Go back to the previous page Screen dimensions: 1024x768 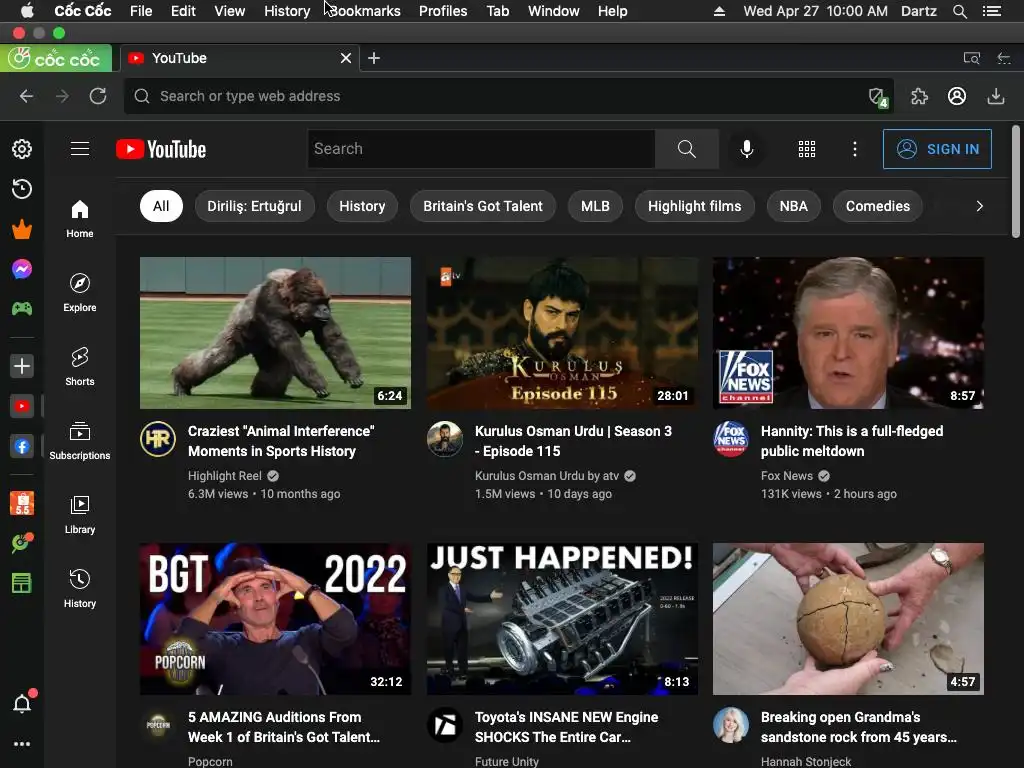tap(26, 96)
